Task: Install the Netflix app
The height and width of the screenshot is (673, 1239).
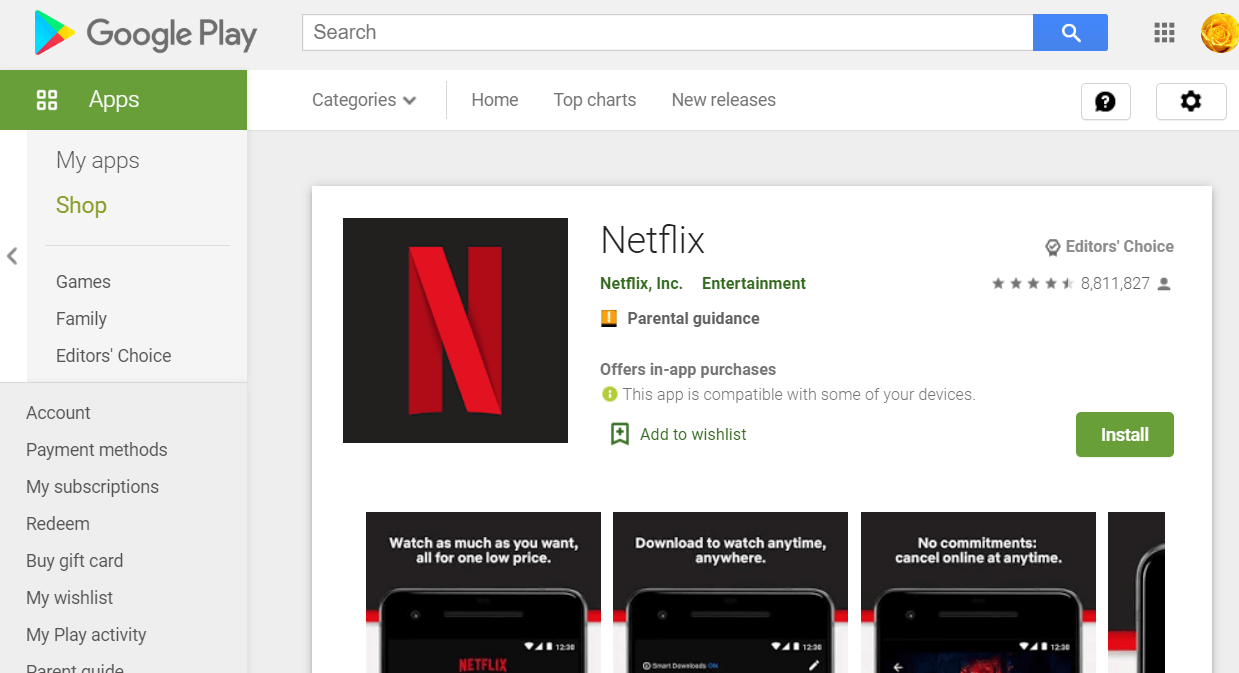Action: [x=1124, y=434]
